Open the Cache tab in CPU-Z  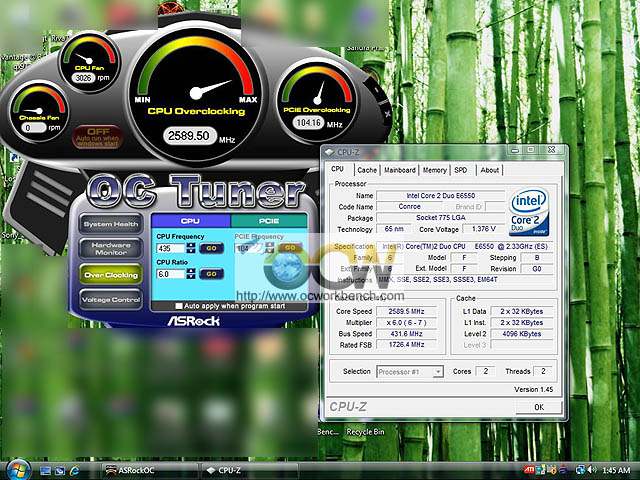click(x=367, y=170)
